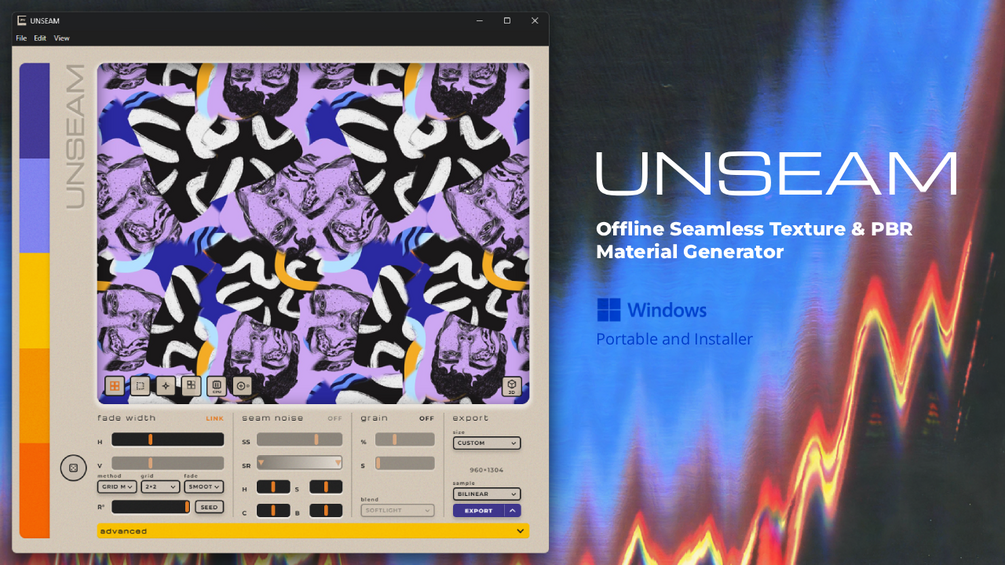Open the Edit menu
1005x565 pixels.
(40, 38)
